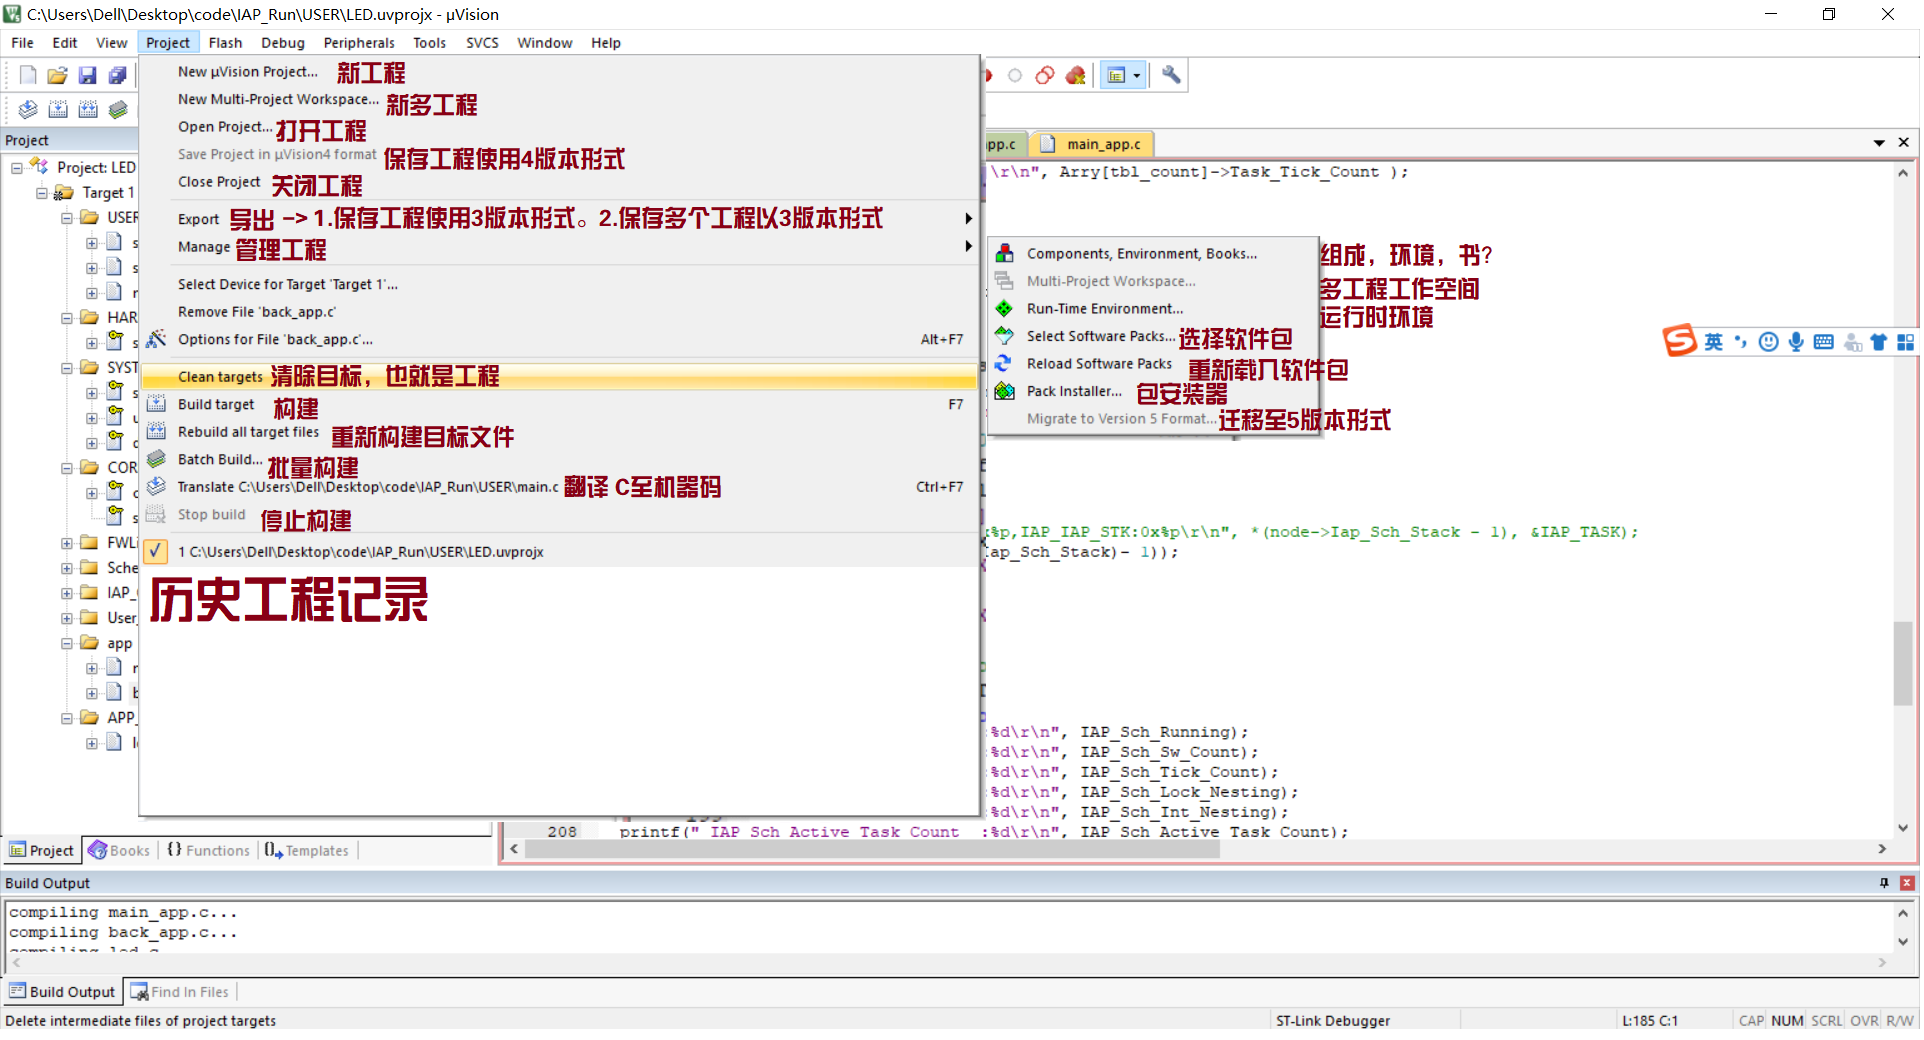Click the editor horizontal scrollbar thumb

click(872, 849)
